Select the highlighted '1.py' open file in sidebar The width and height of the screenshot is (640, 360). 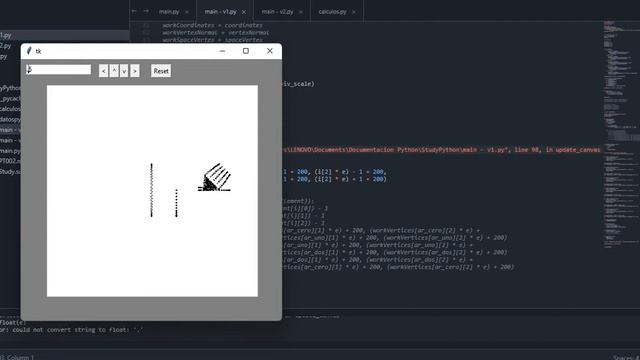click(x=64, y=36)
